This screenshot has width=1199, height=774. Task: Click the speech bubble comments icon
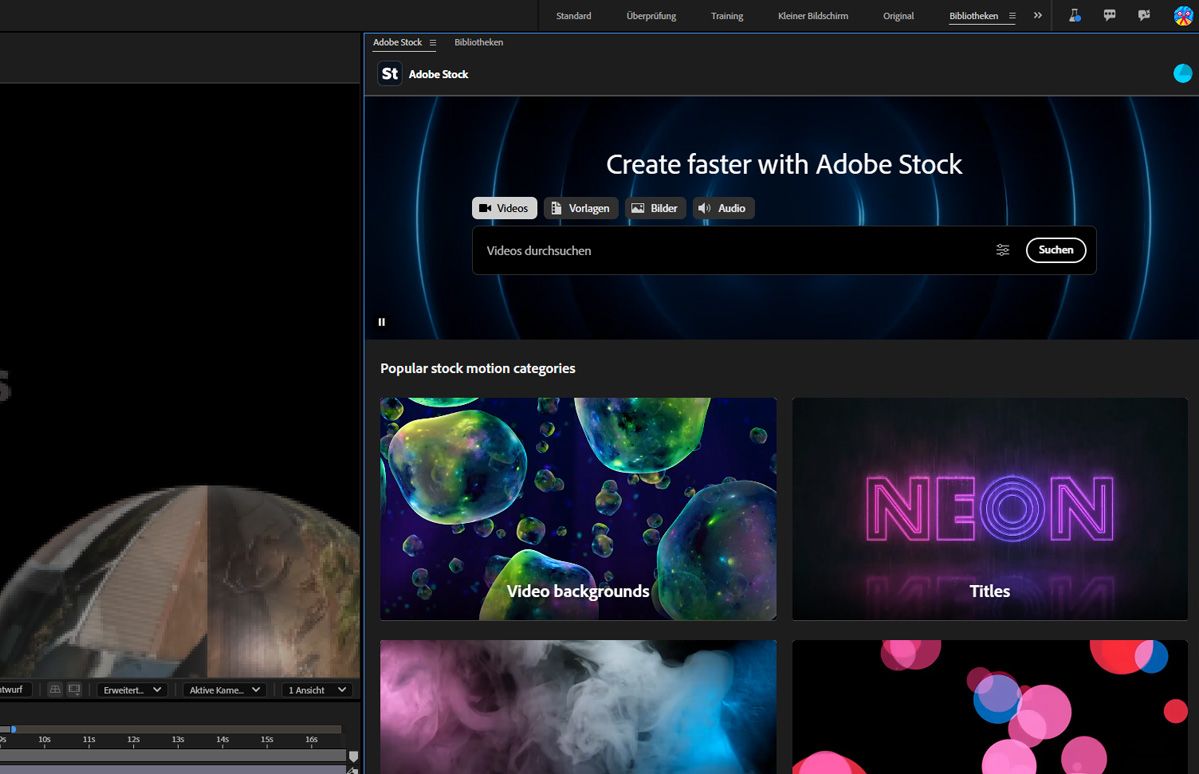(1110, 15)
